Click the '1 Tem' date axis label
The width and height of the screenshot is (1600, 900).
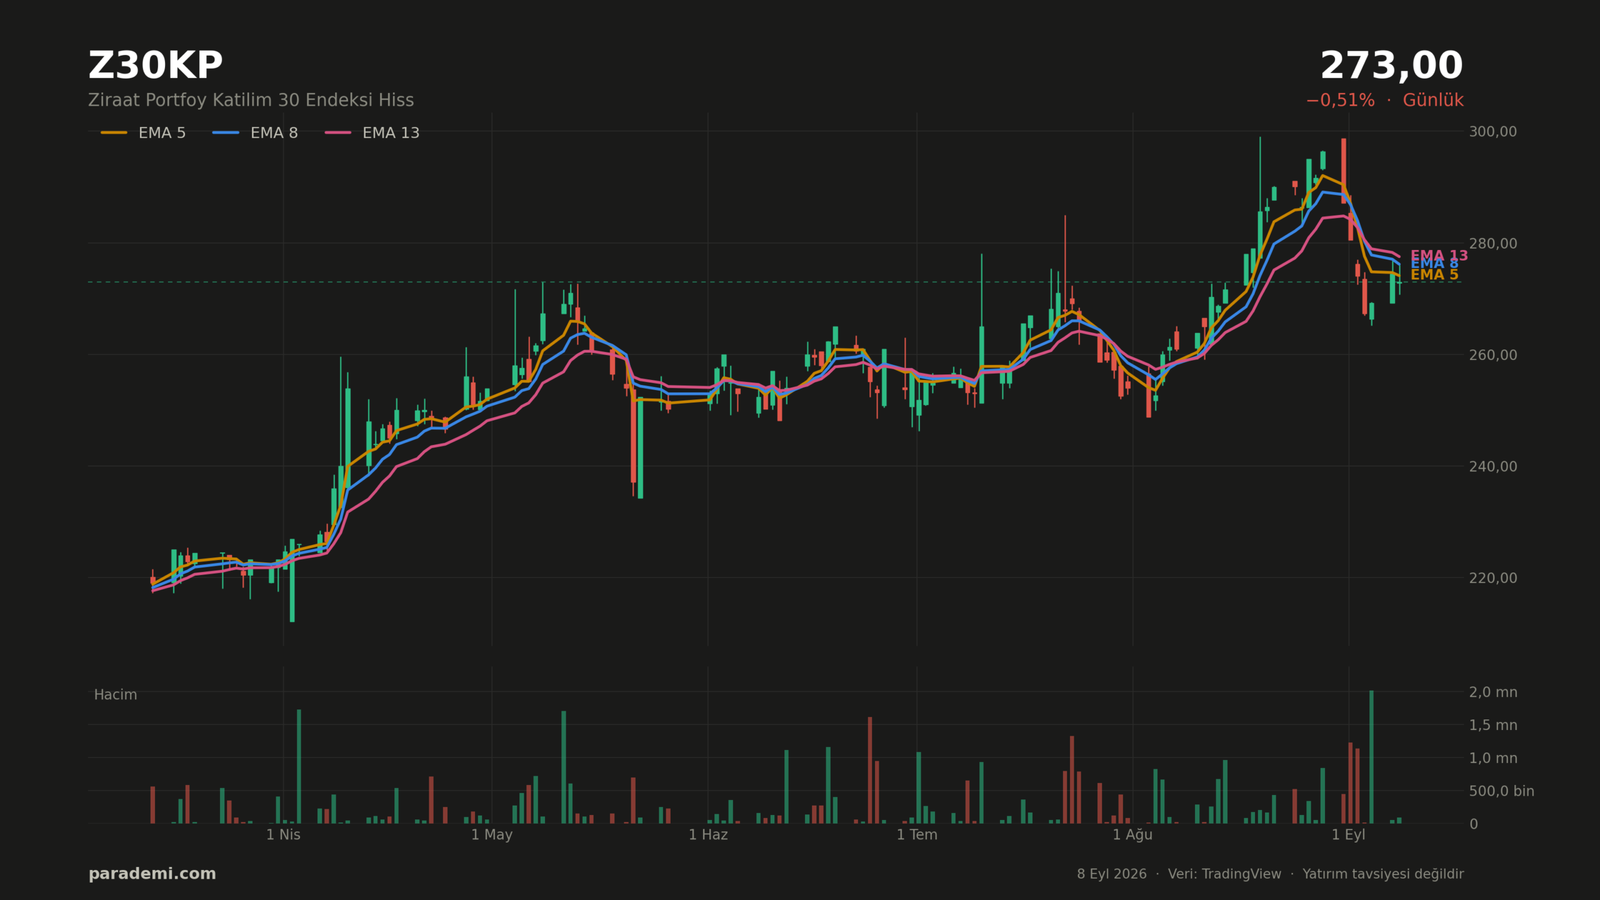(x=917, y=835)
